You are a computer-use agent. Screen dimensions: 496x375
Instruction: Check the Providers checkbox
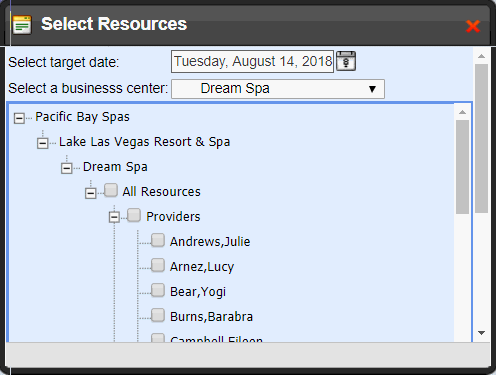[134, 215]
